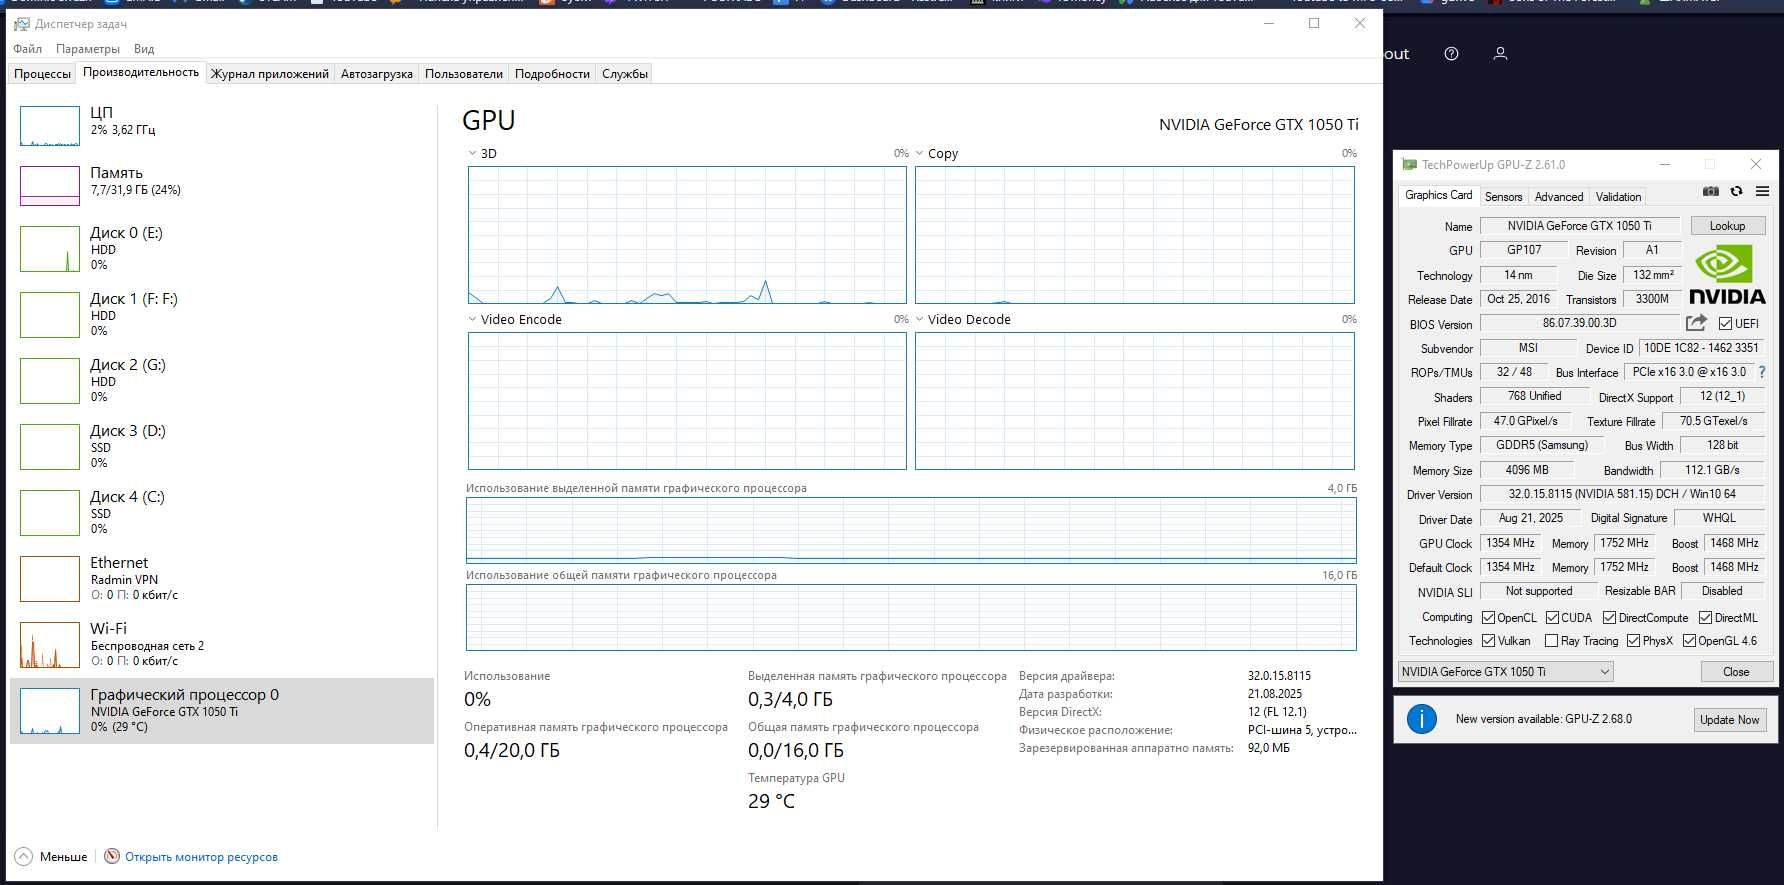
Task: Click the Bus Interface question mark
Action: point(1762,372)
